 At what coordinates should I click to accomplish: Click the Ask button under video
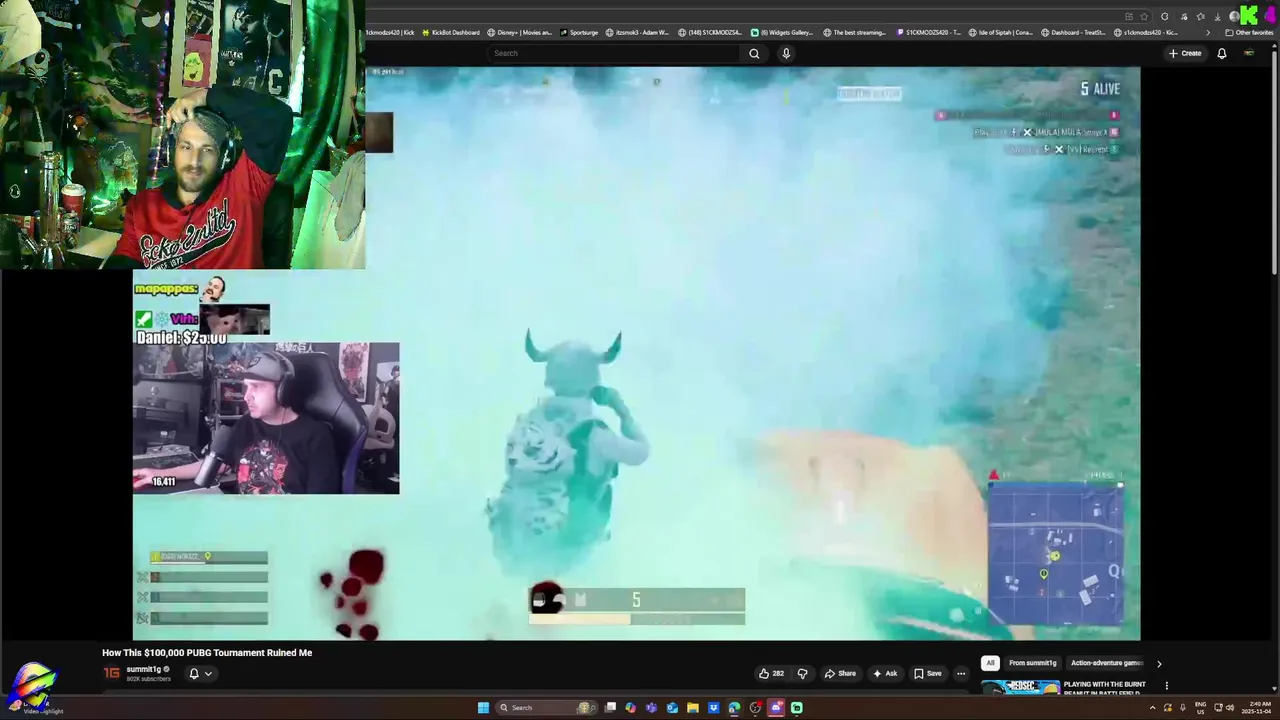pos(885,673)
